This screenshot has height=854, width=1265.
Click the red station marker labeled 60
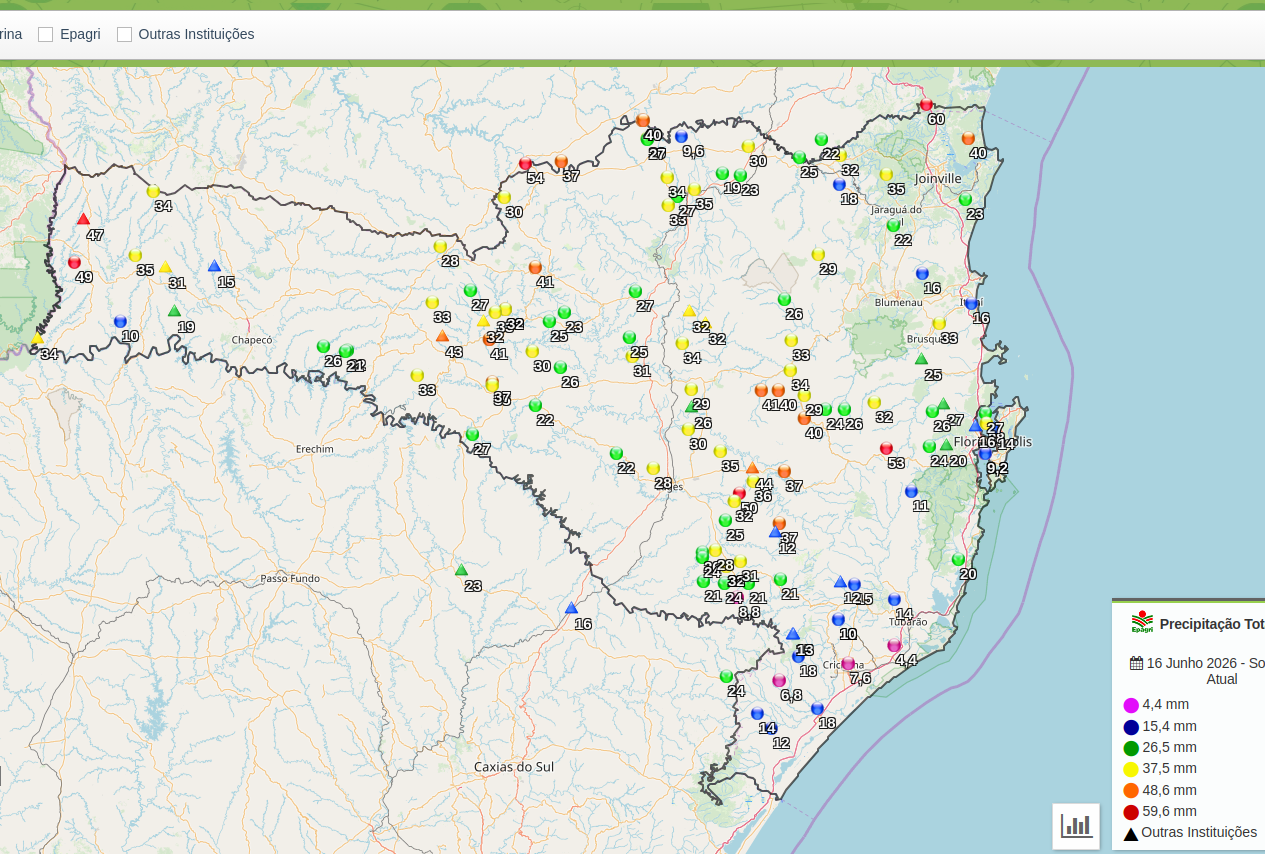[926, 104]
